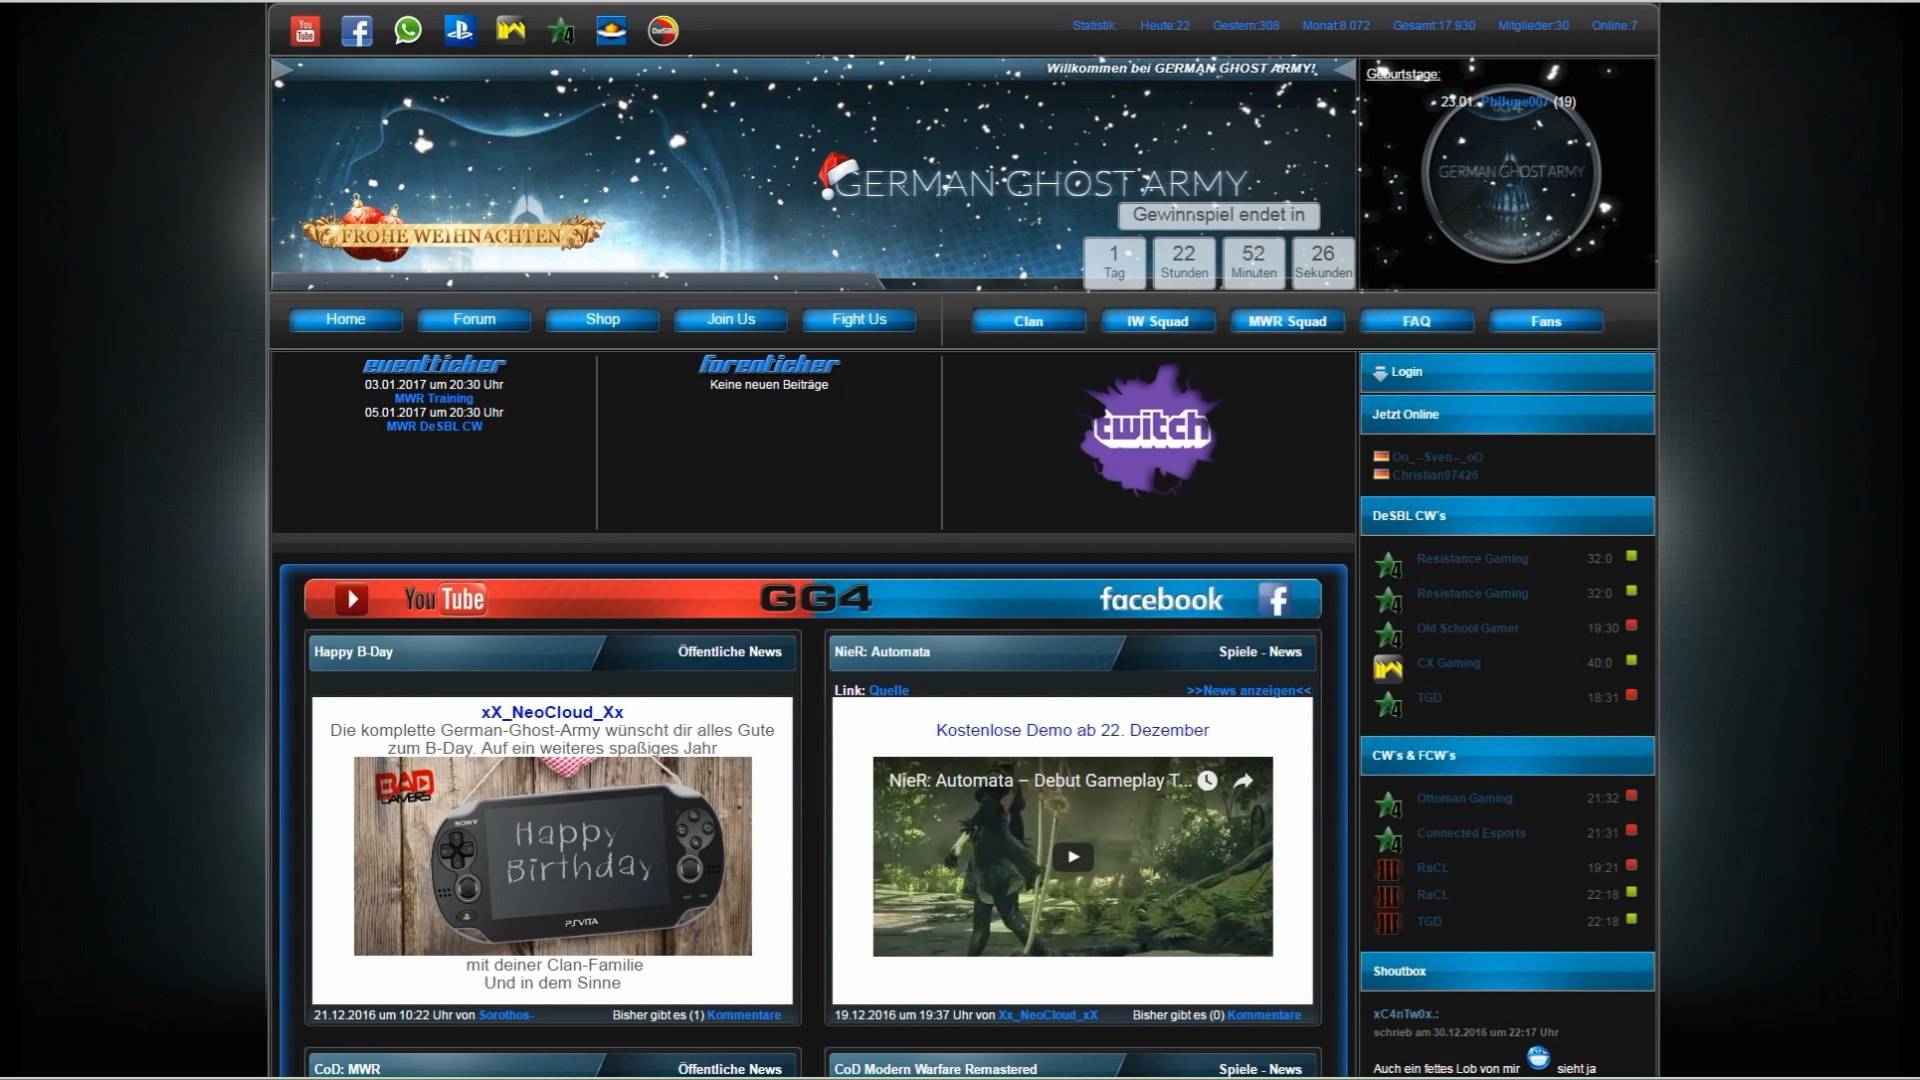Open the Shop menu item
Screen dimensions: 1920x1080
pos(602,320)
